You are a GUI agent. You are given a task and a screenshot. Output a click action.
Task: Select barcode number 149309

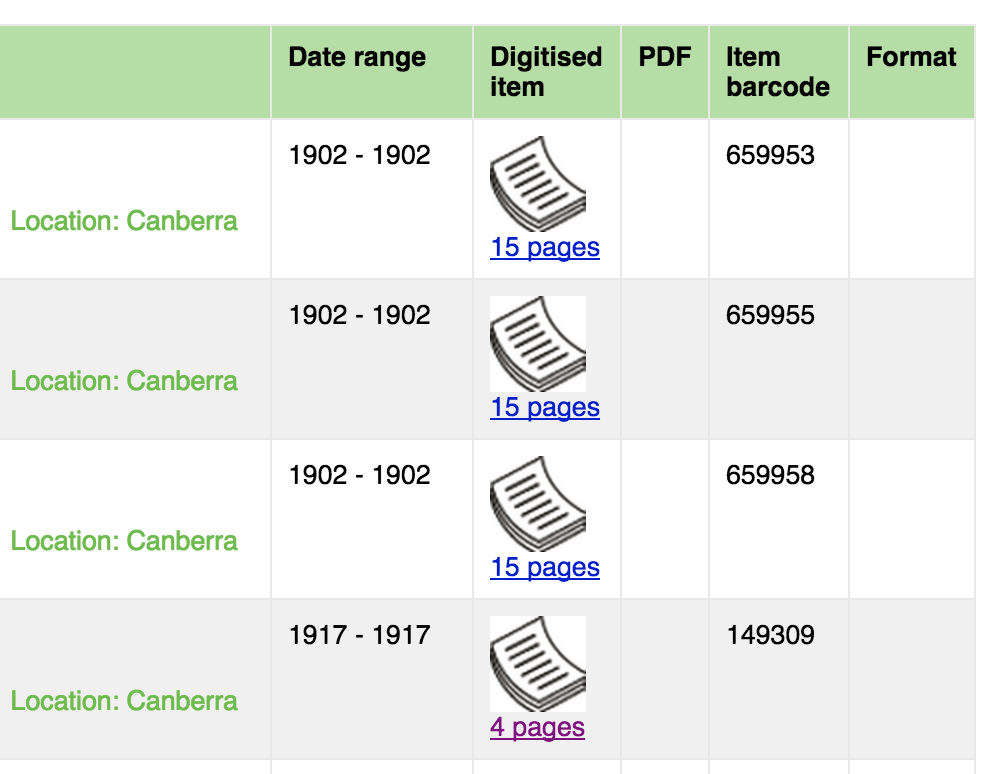point(770,635)
